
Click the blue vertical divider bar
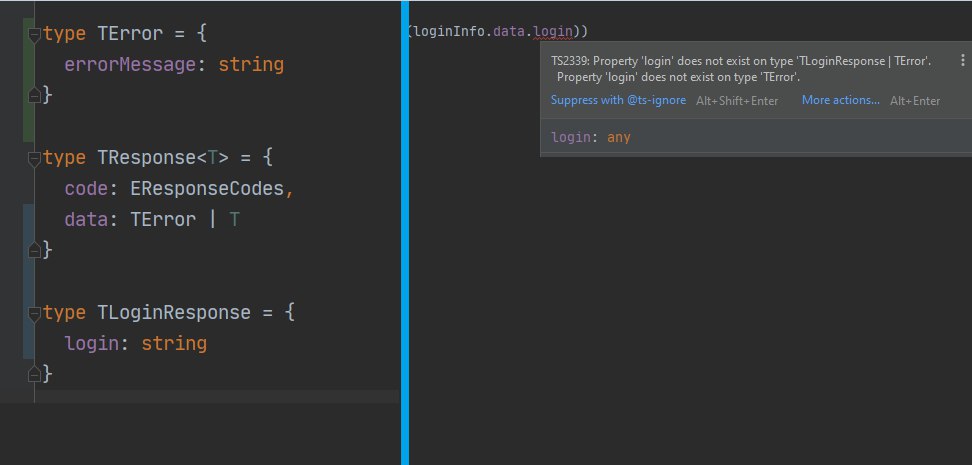coord(404,232)
